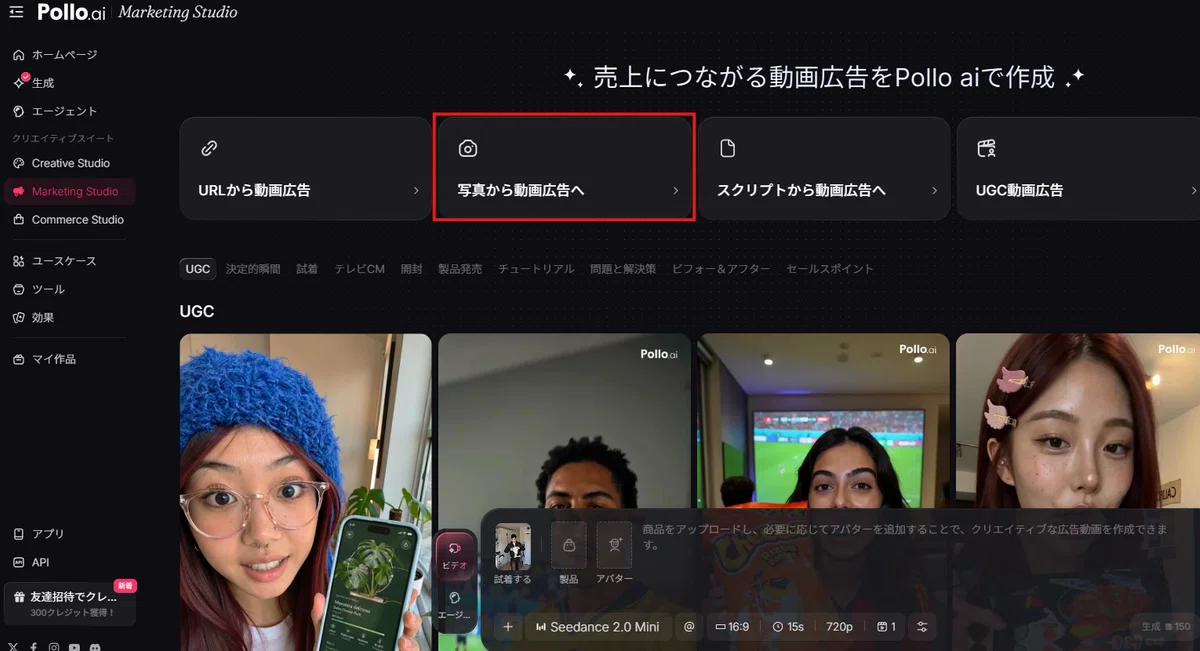Click the 生成 150 generate button
Image resolution: width=1200 pixels, height=651 pixels.
[x=1166, y=627]
